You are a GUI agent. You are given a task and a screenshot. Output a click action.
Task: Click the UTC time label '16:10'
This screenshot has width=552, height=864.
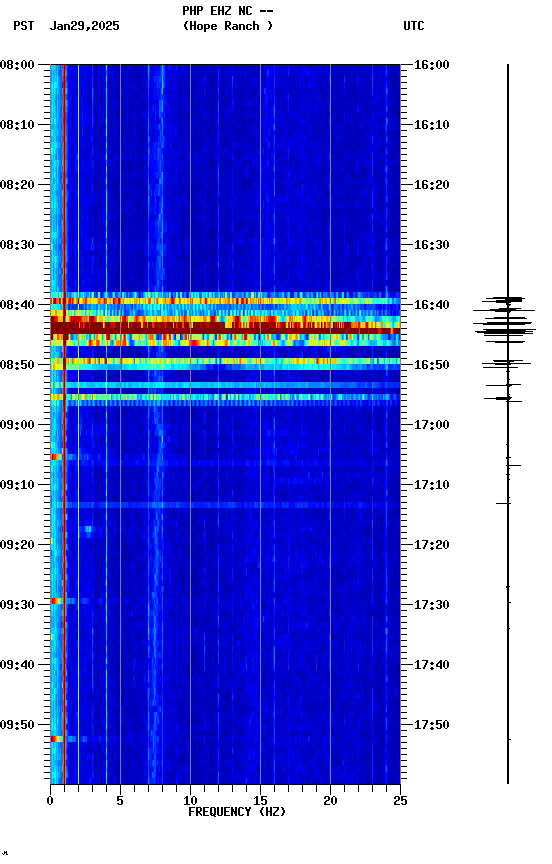coord(431,125)
